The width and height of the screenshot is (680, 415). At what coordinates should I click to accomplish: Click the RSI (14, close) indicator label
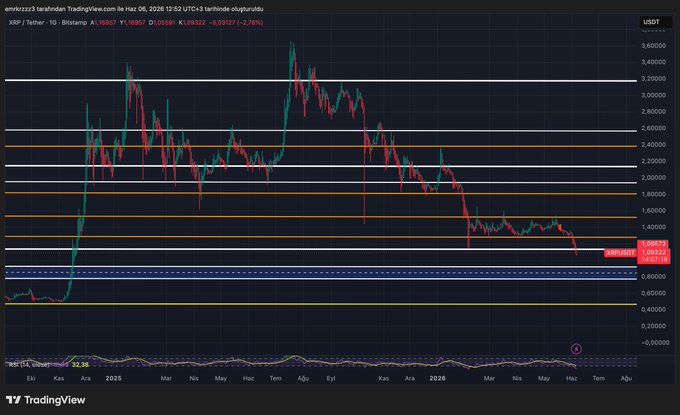pyautogui.click(x=29, y=365)
